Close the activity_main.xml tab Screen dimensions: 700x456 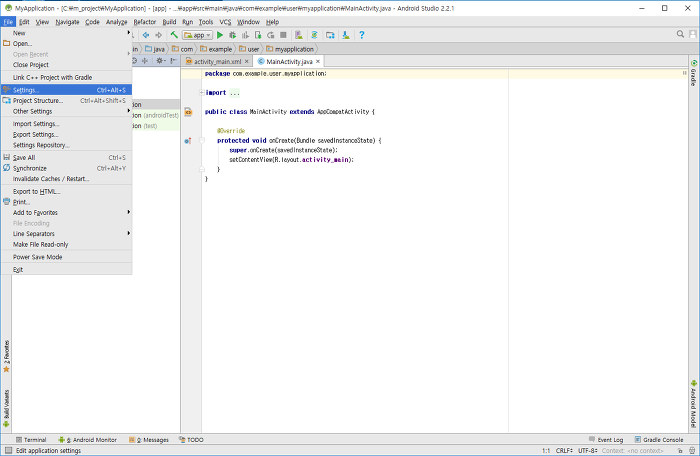coord(246,62)
